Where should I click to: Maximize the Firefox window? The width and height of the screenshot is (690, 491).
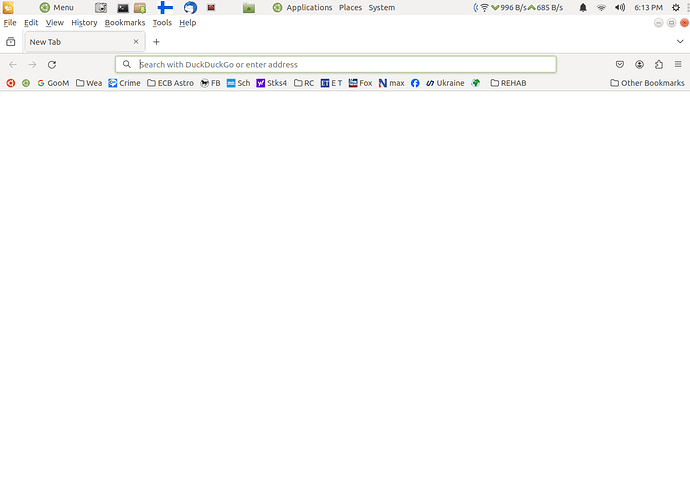[x=672, y=23]
